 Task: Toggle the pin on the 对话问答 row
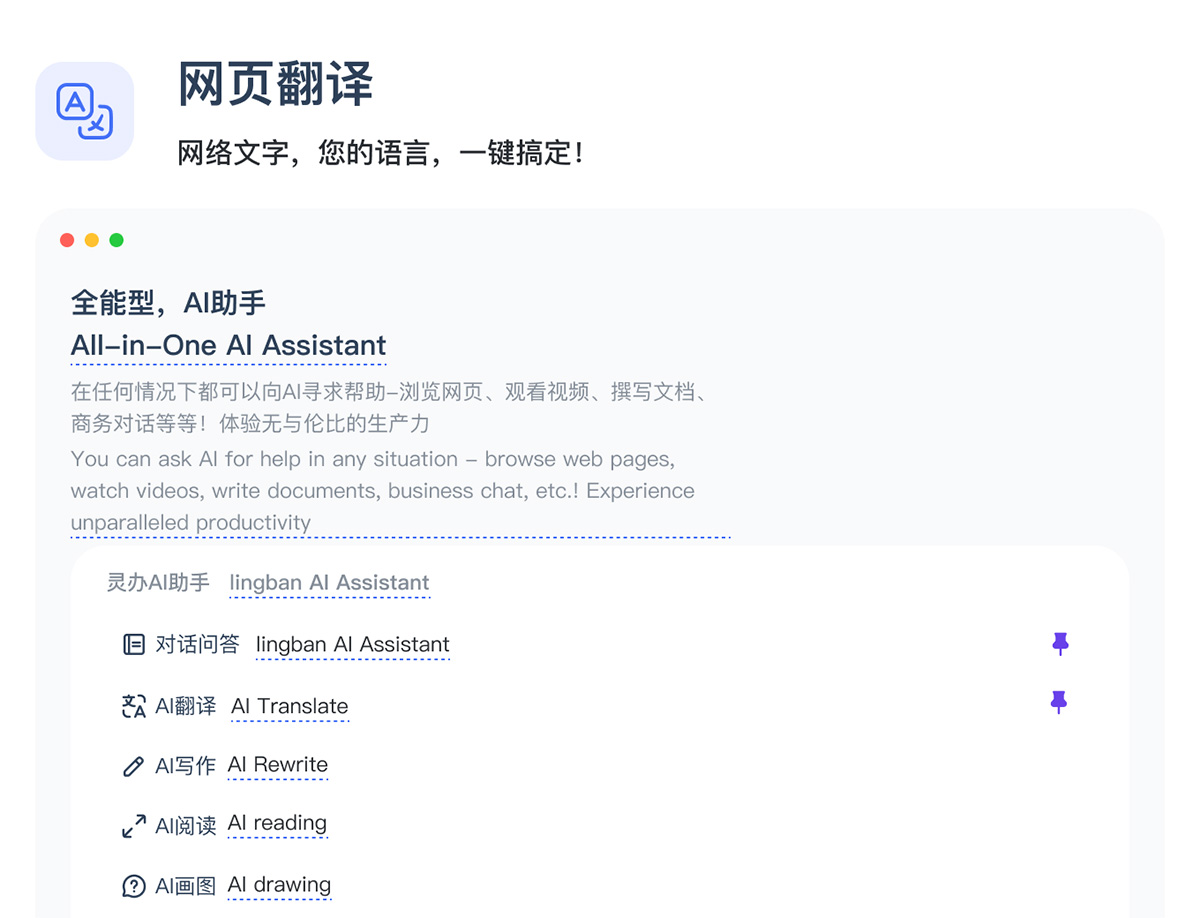coord(1060,644)
